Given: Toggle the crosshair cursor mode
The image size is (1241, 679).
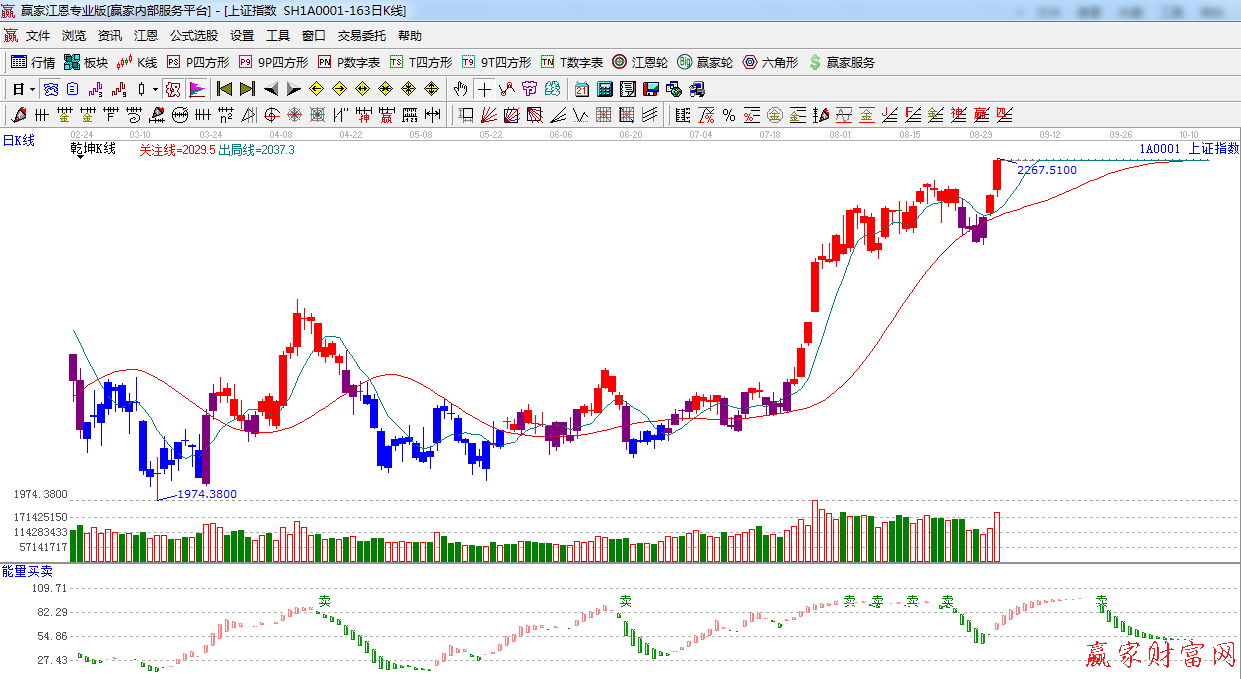Looking at the screenshot, I should point(484,89).
